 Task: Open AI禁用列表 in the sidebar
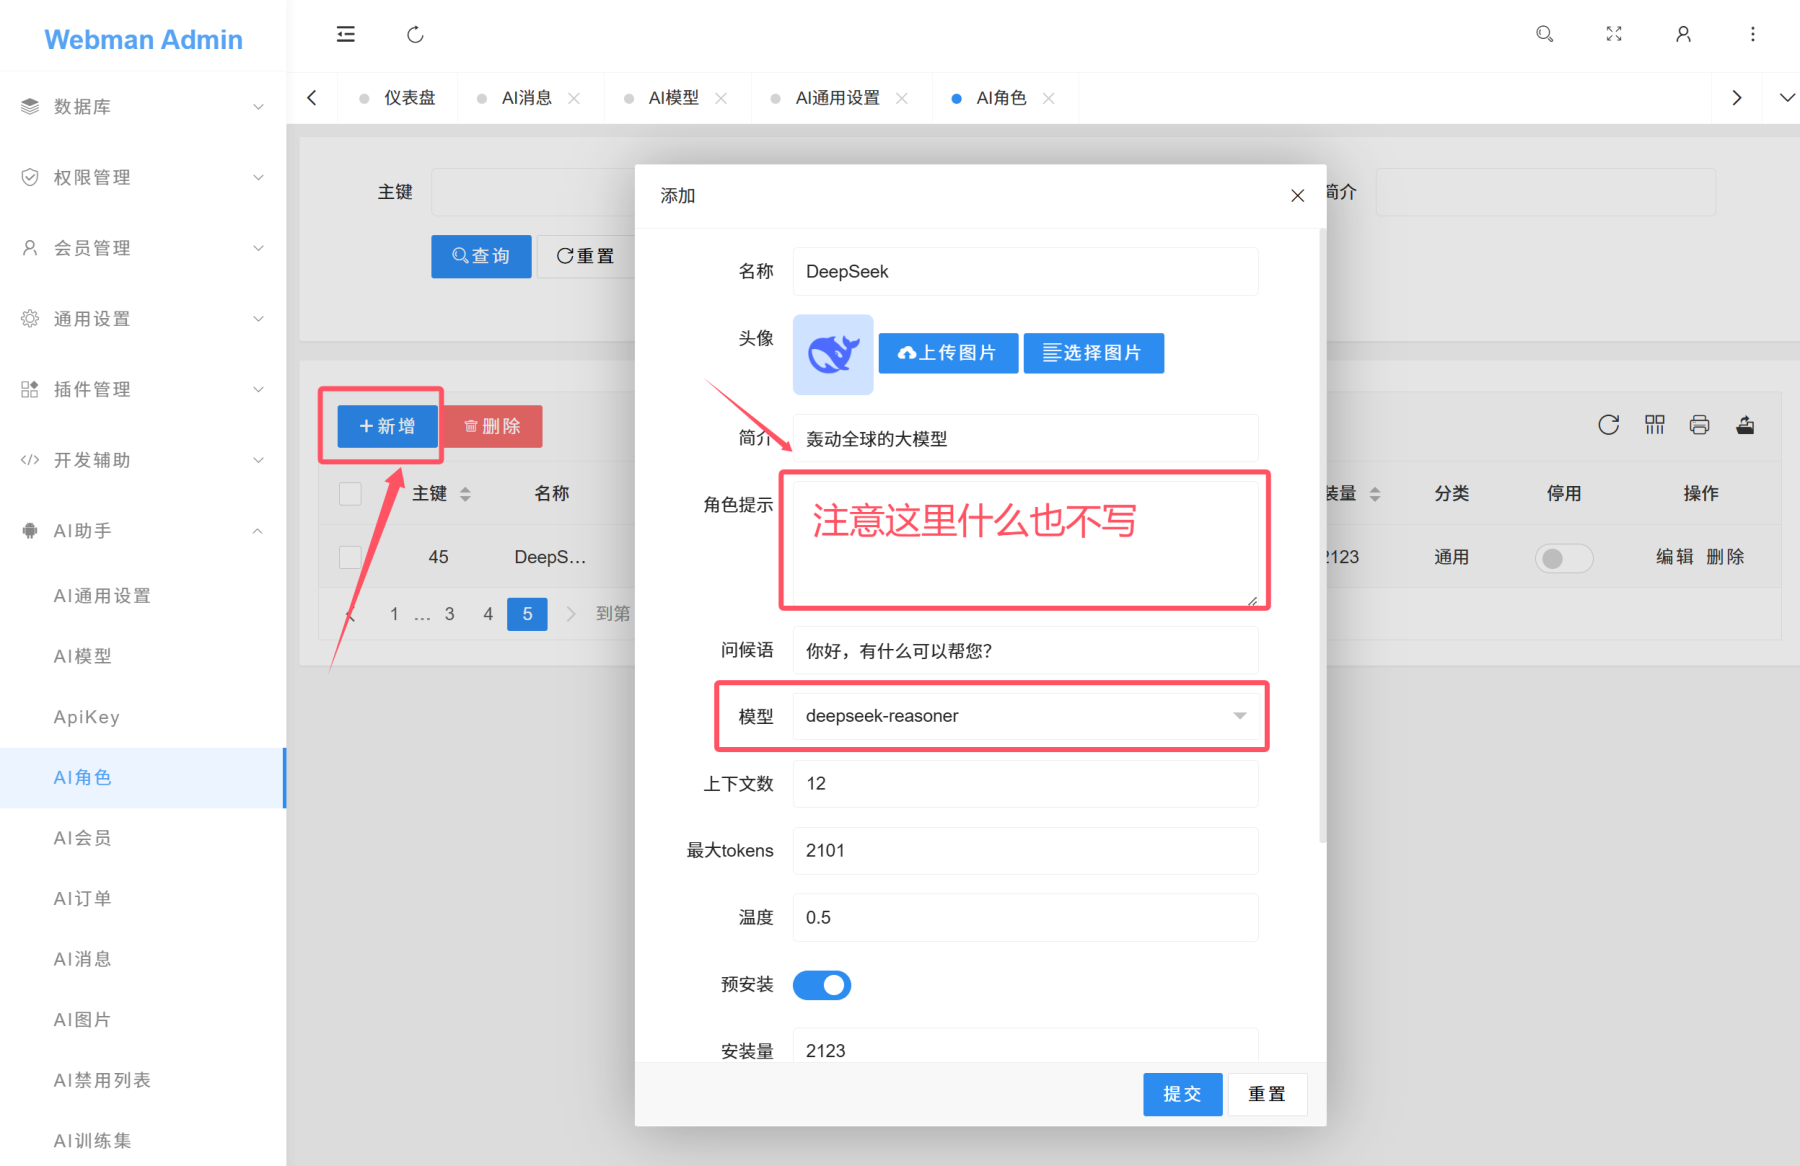point(143,1080)
